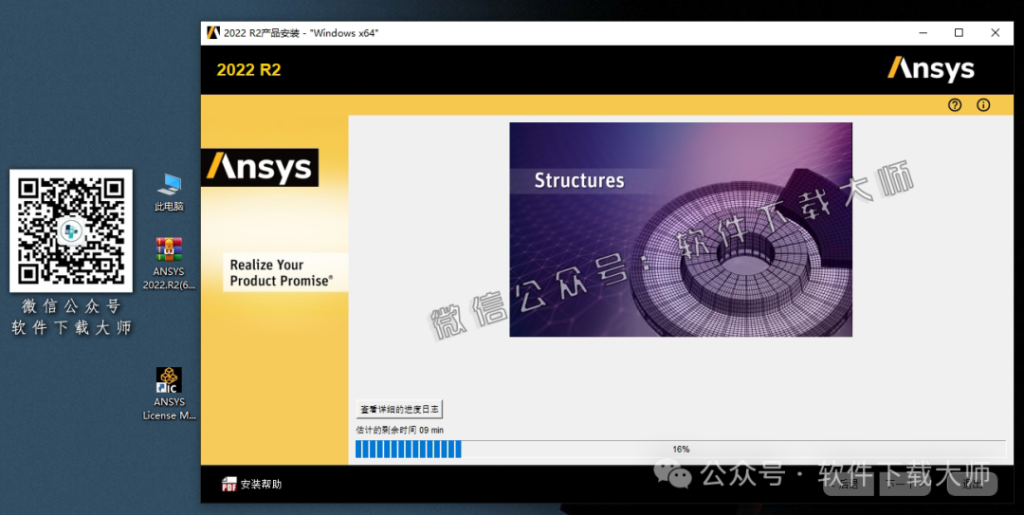Click the Ansys logo in the header
The width and height of the screenshot is (1024, 515).
pos(931,69)
